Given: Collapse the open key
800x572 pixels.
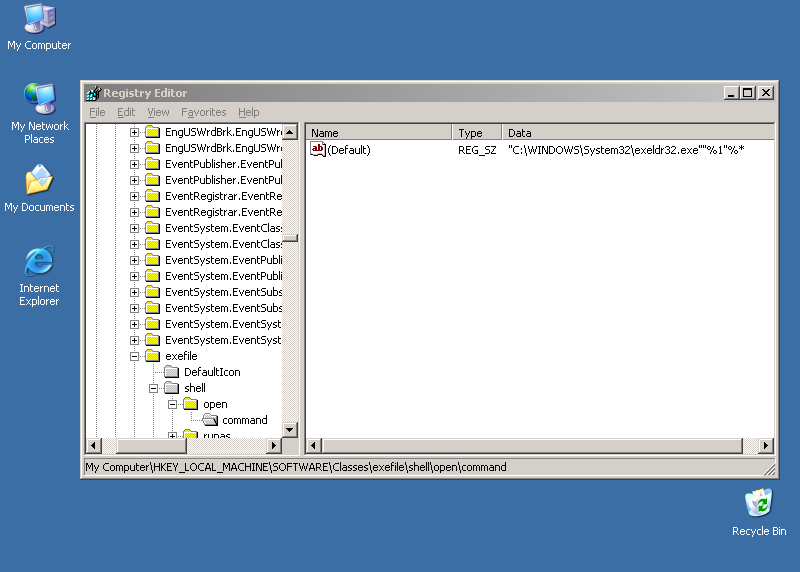Looking at the screenshot, I should 172,404.
